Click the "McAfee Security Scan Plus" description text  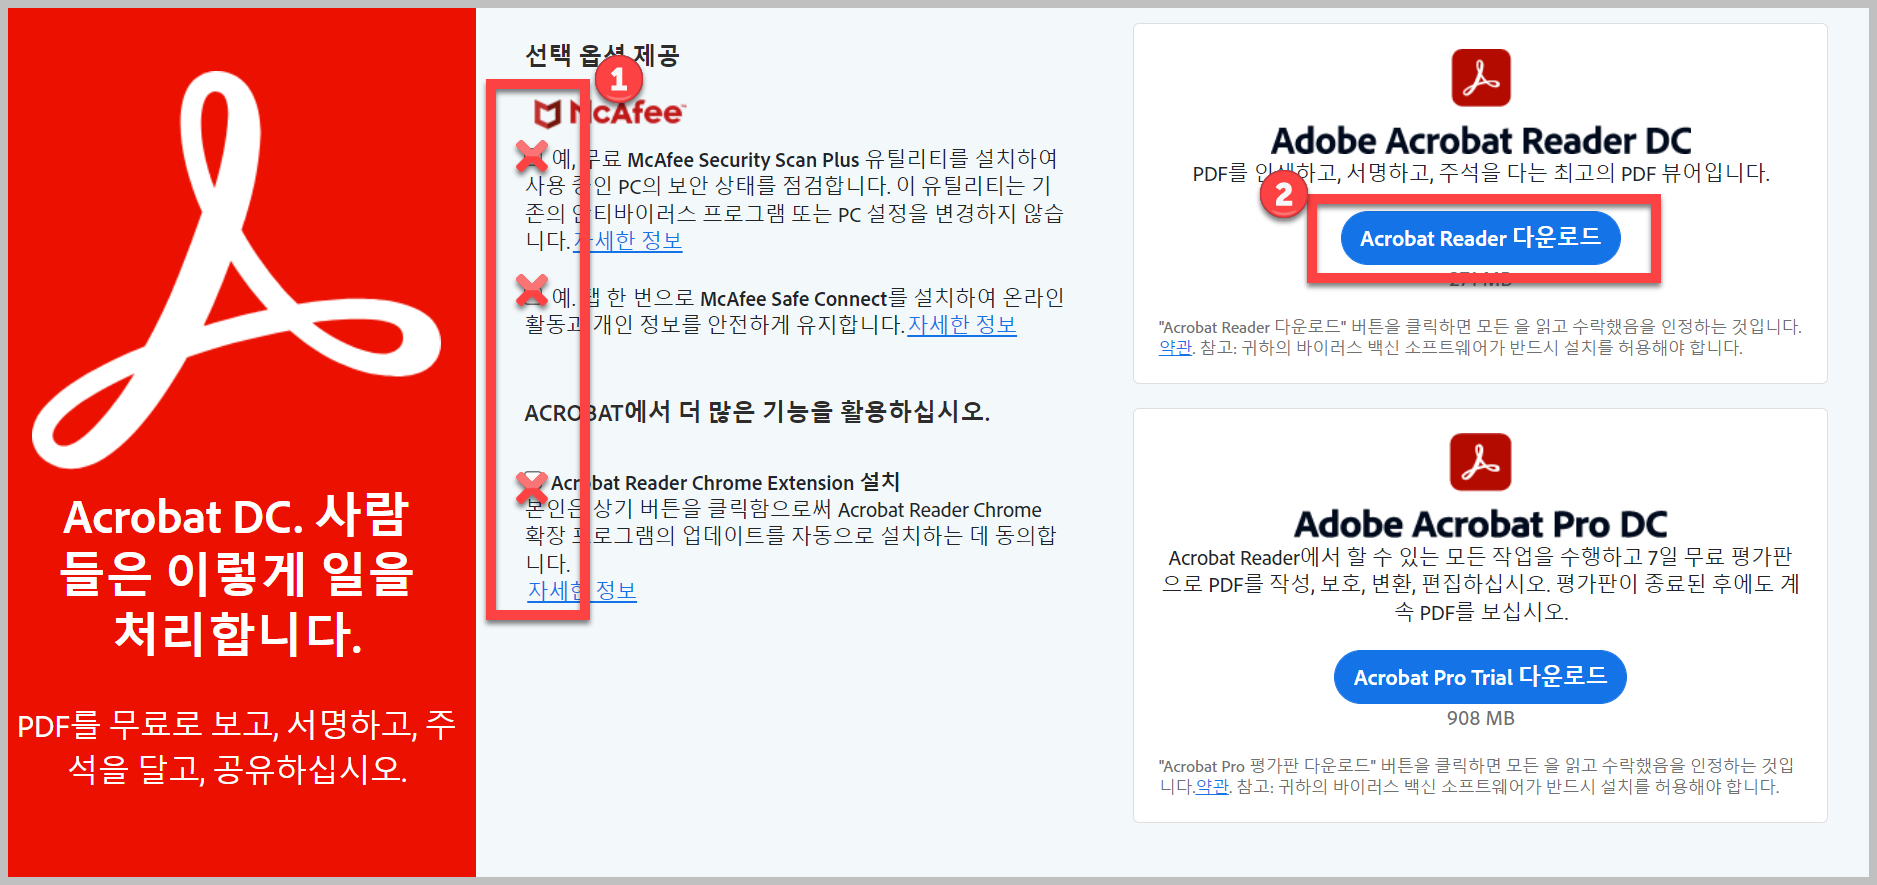click(x=795, y=199)
